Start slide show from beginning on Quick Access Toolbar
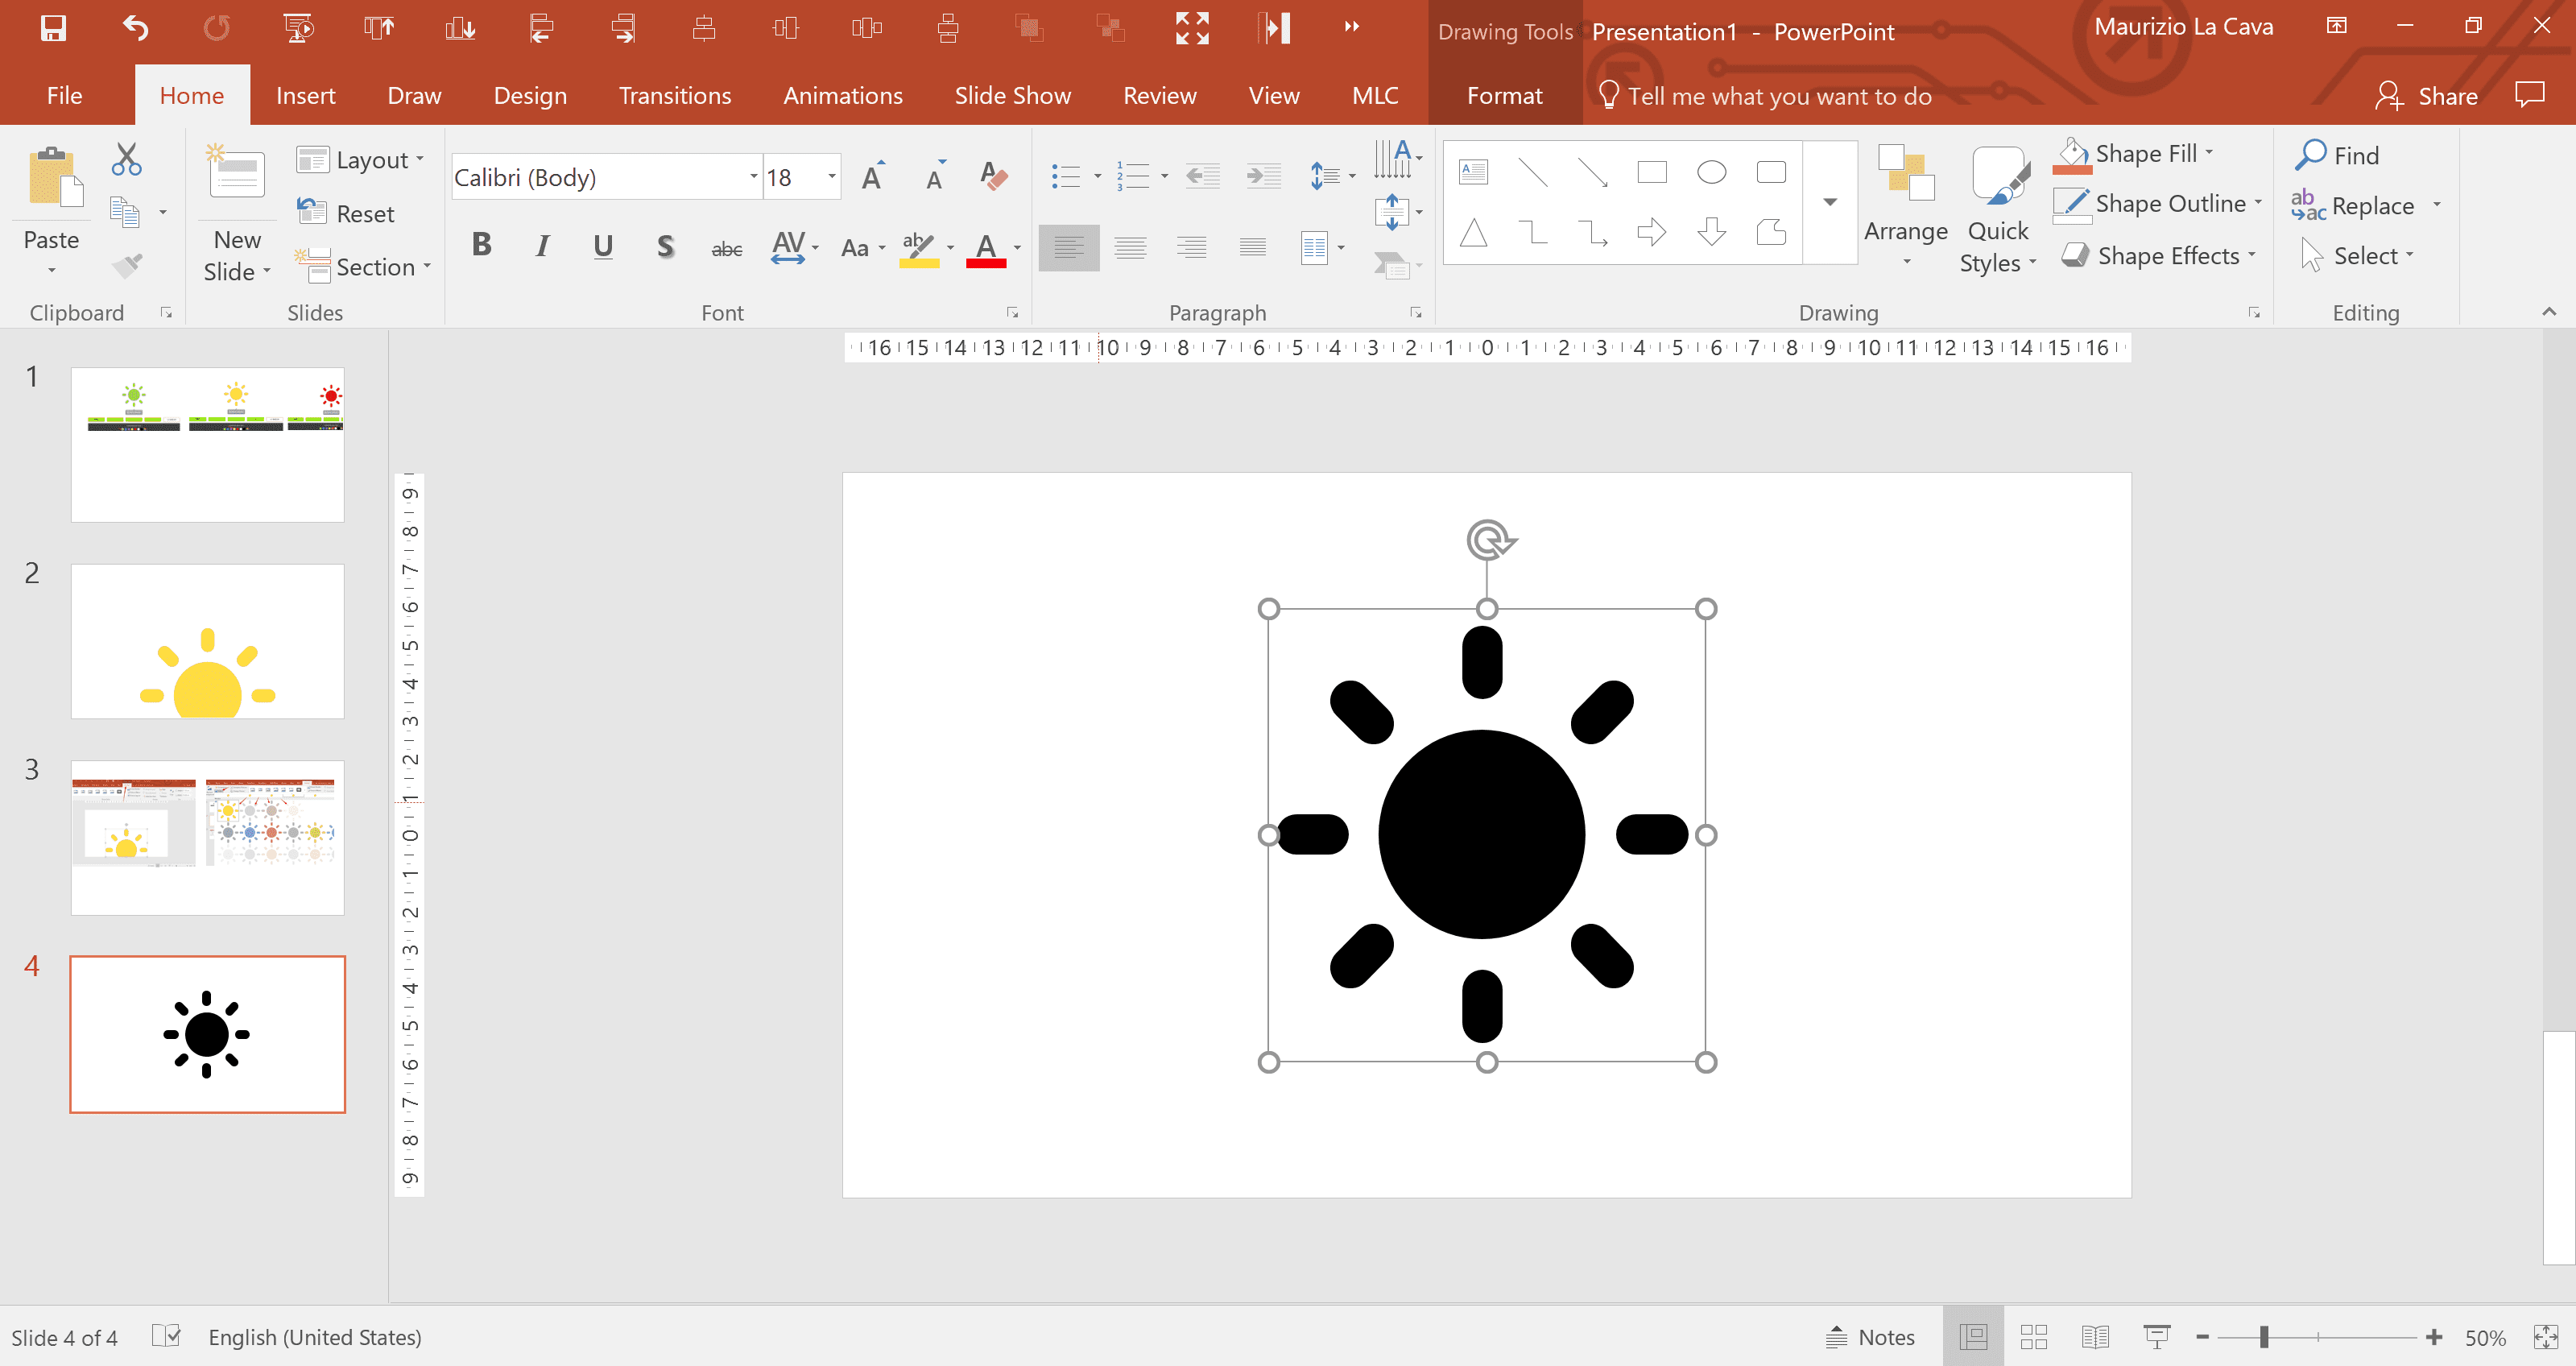 click(x=296, y=28)
